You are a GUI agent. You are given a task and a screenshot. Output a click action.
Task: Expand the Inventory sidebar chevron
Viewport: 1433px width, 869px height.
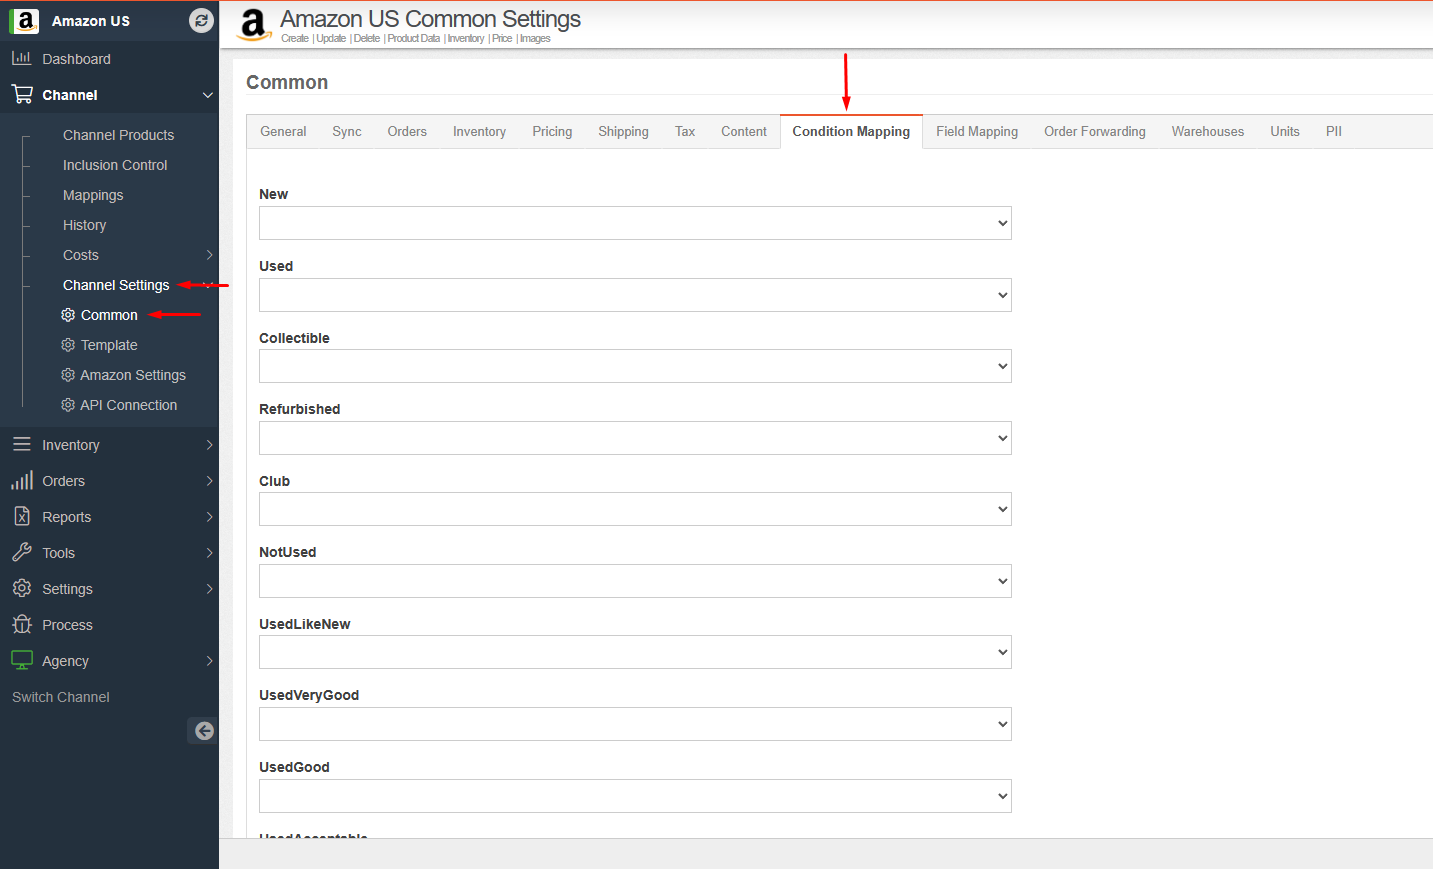tap(209, 445)
